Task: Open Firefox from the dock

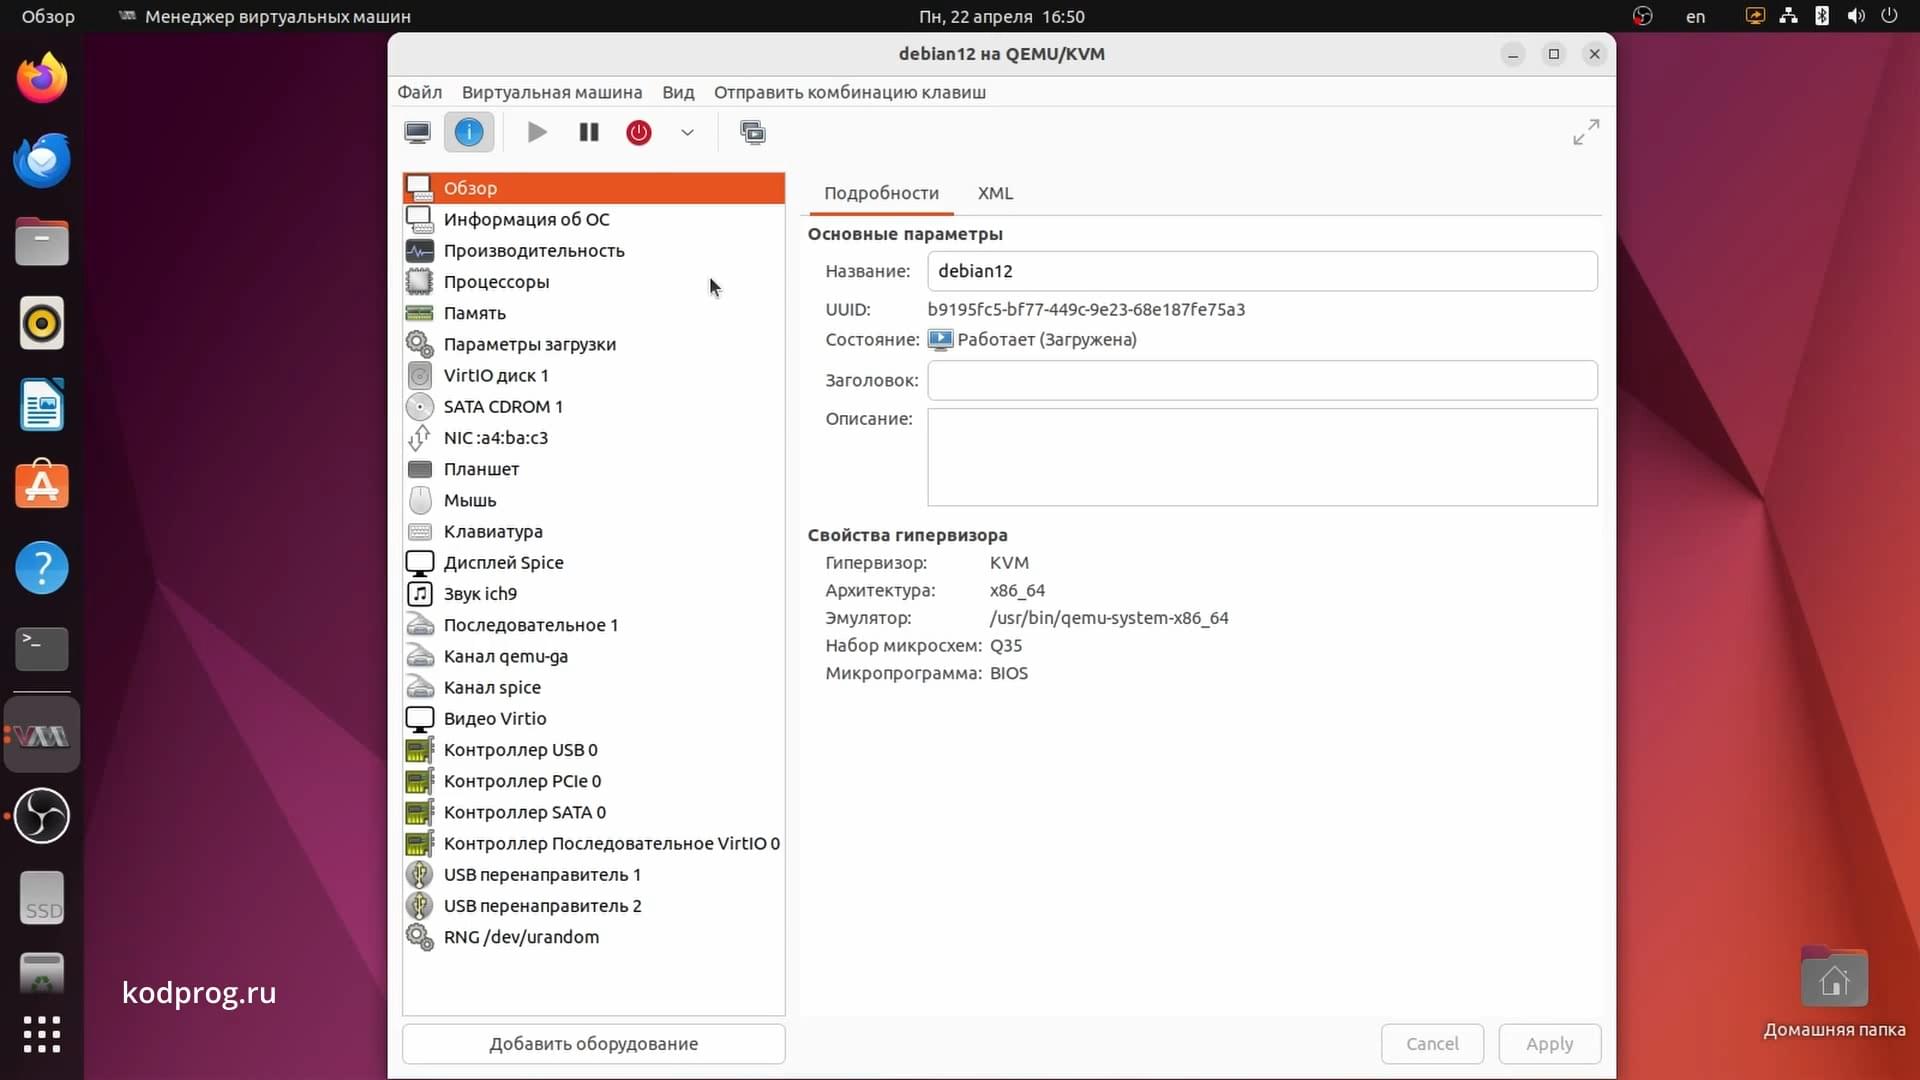Action: pyautogui.click(x=42, y=78)
